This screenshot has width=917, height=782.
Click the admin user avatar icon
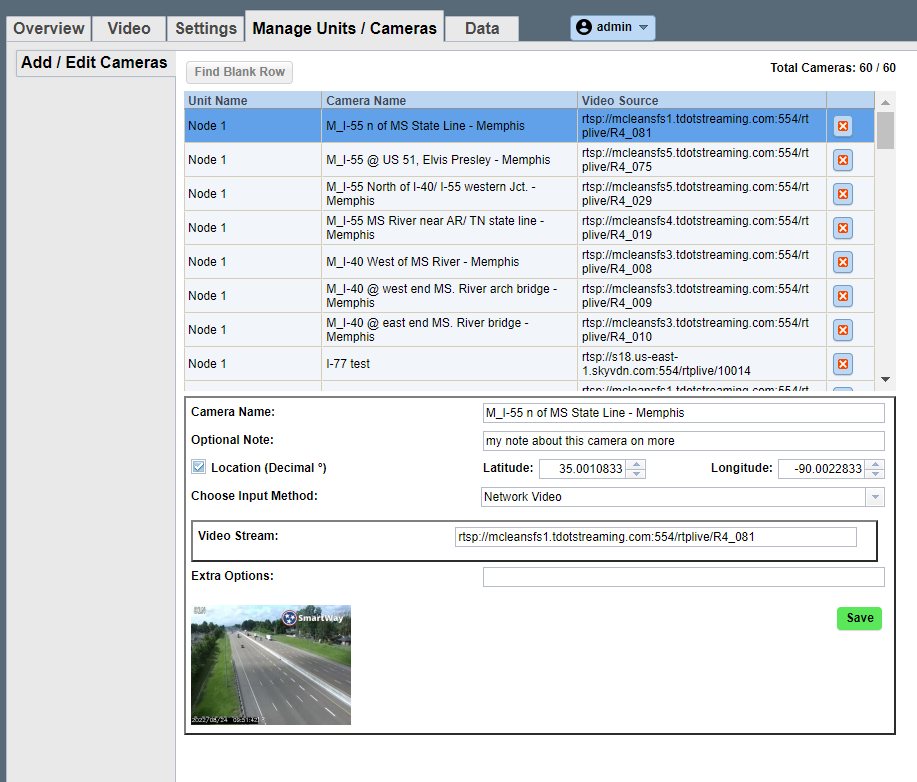(584, 27)
